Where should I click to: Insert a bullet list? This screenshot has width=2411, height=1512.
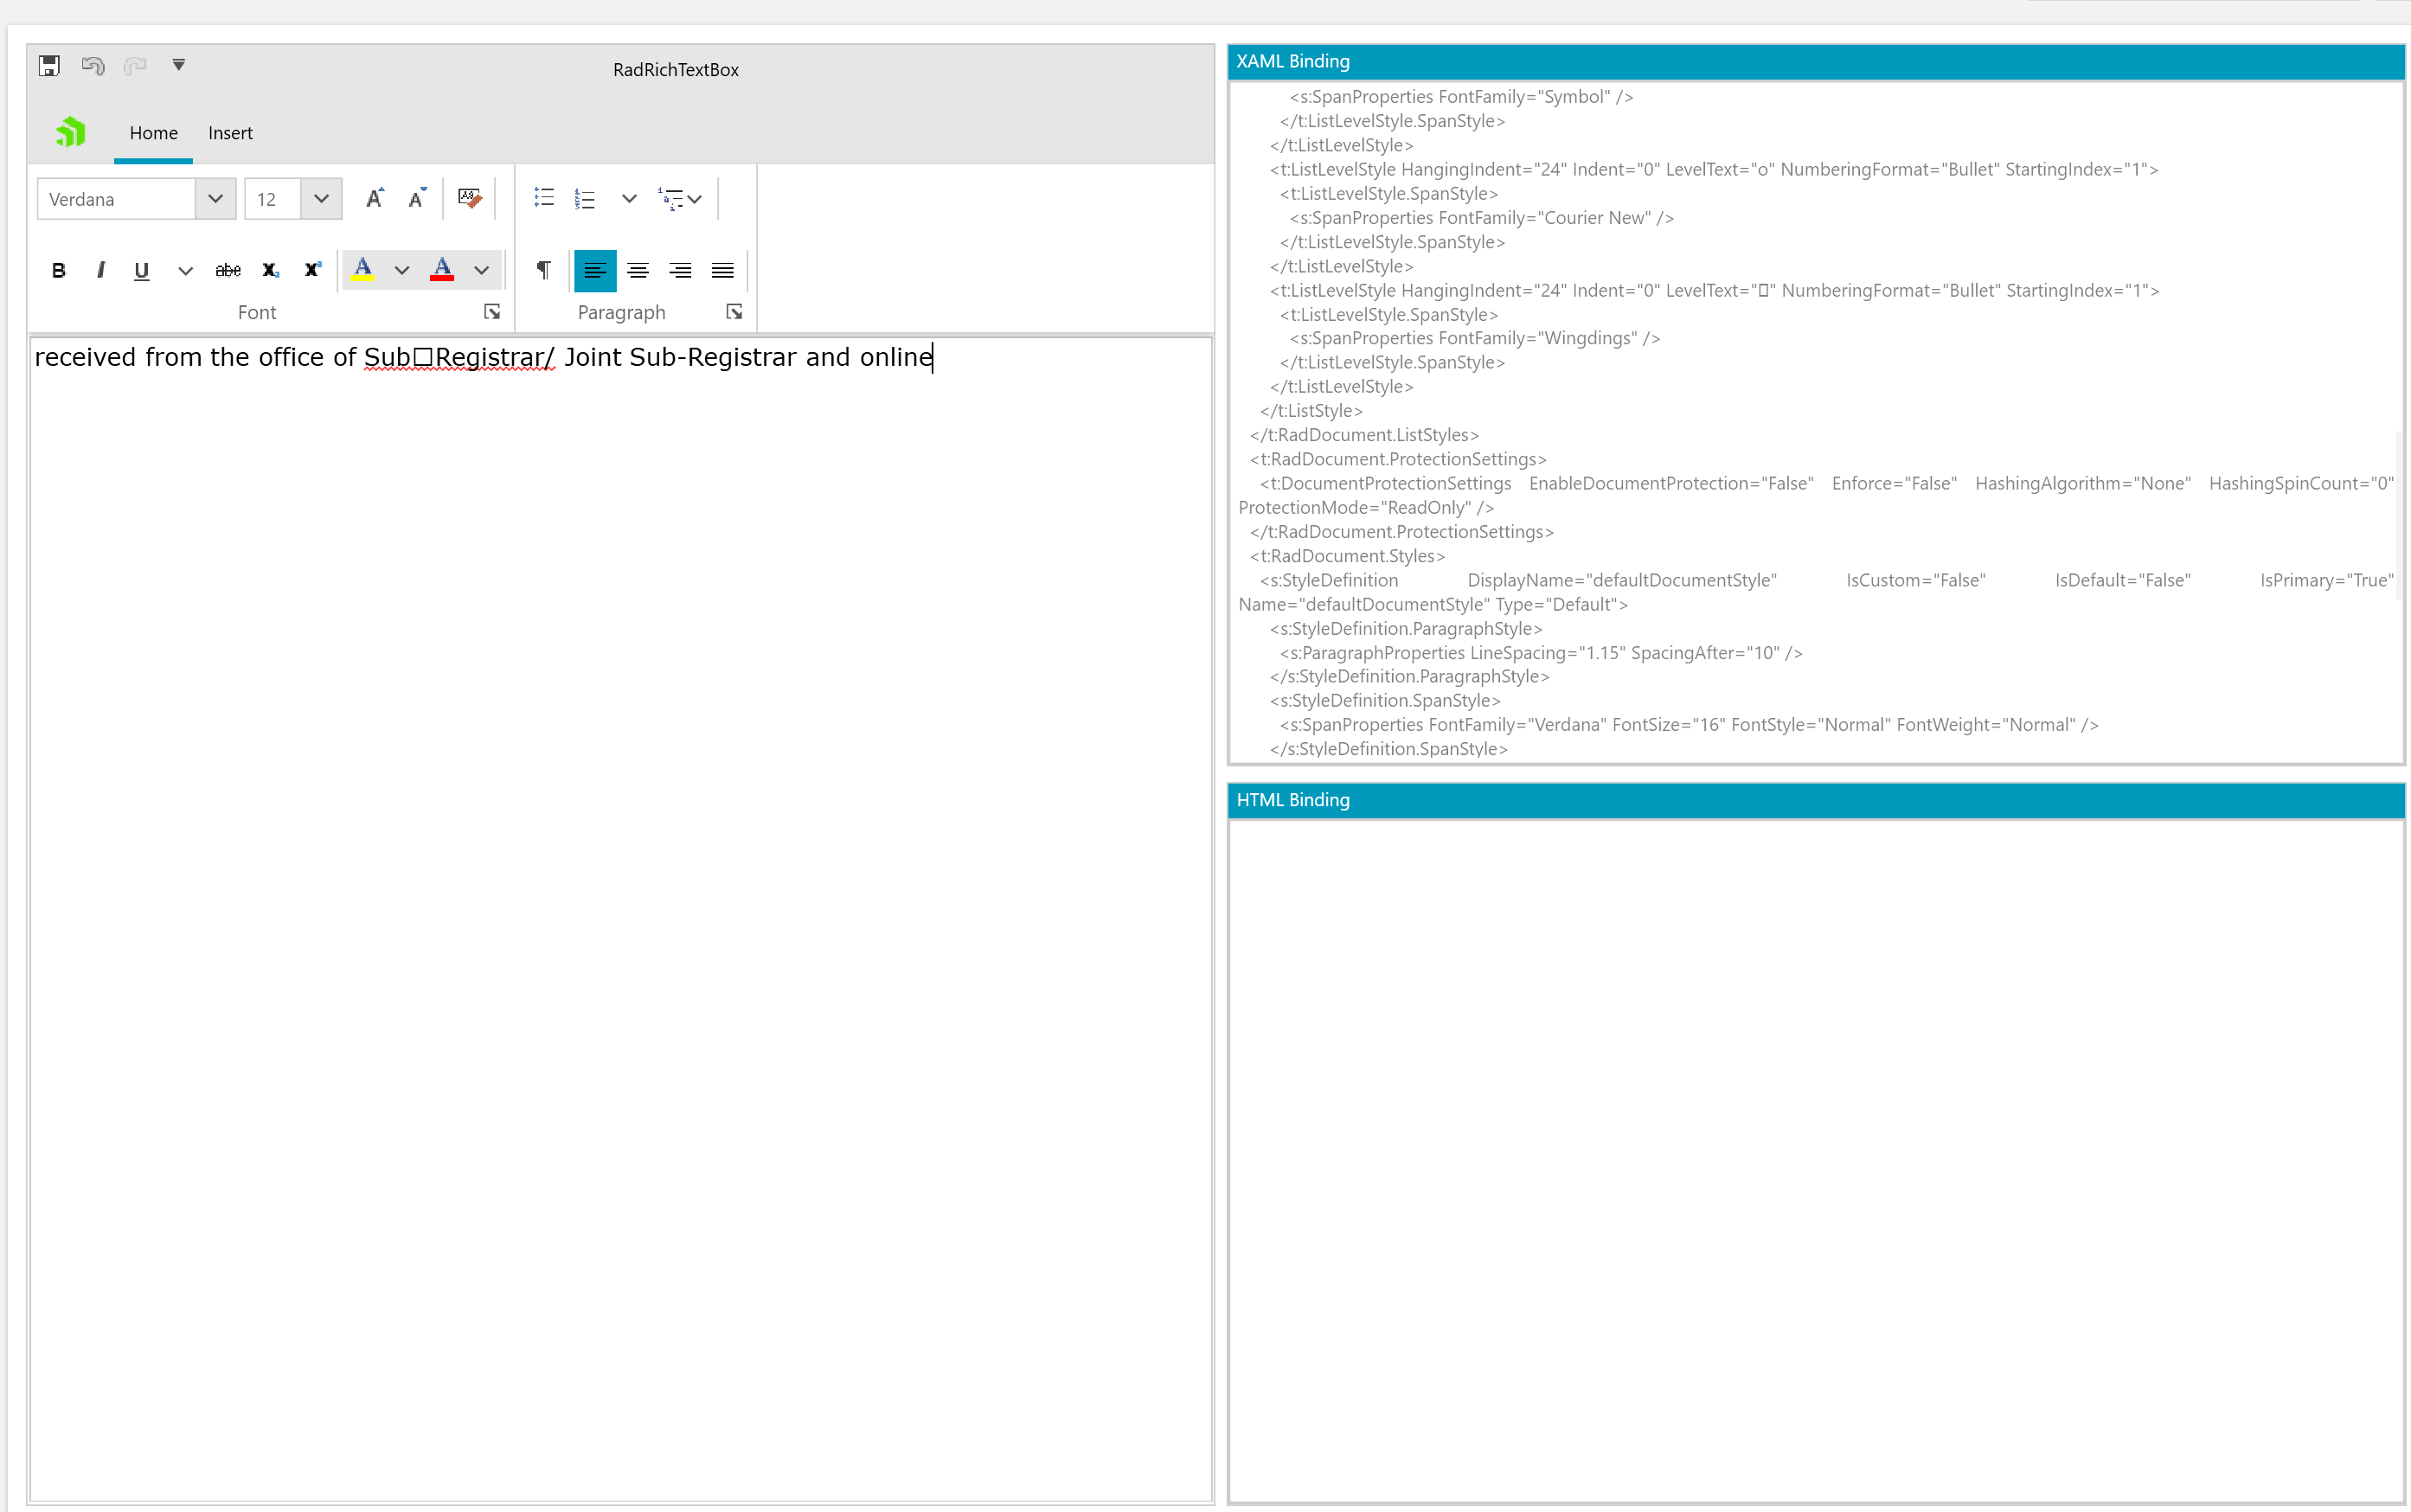pyautogui.click(x=544, y=198)
